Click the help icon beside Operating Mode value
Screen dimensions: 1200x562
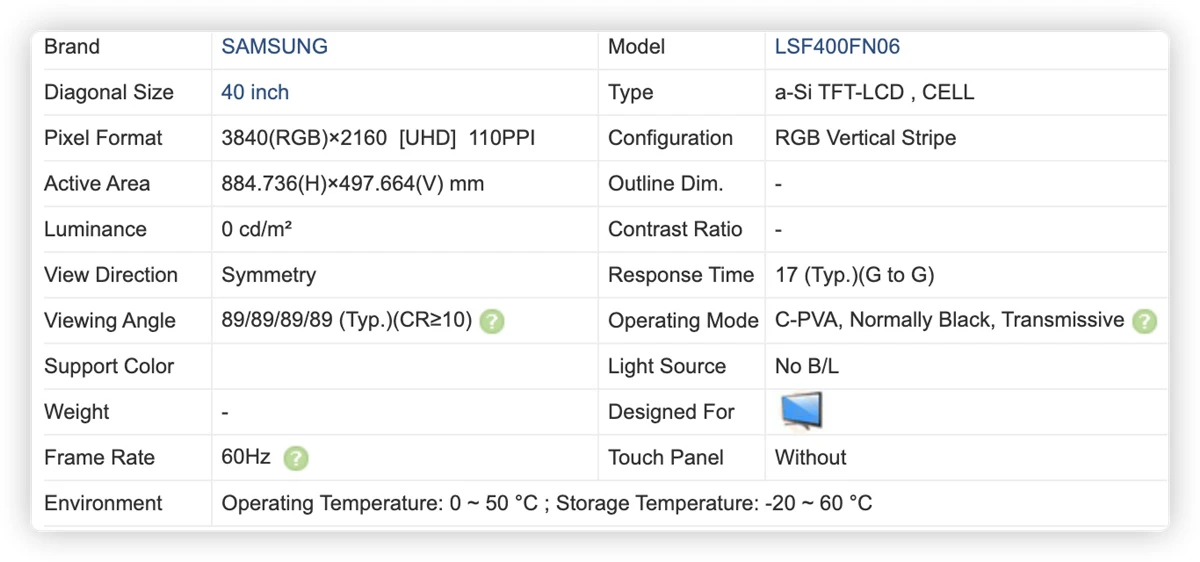tap(1145, 321)
